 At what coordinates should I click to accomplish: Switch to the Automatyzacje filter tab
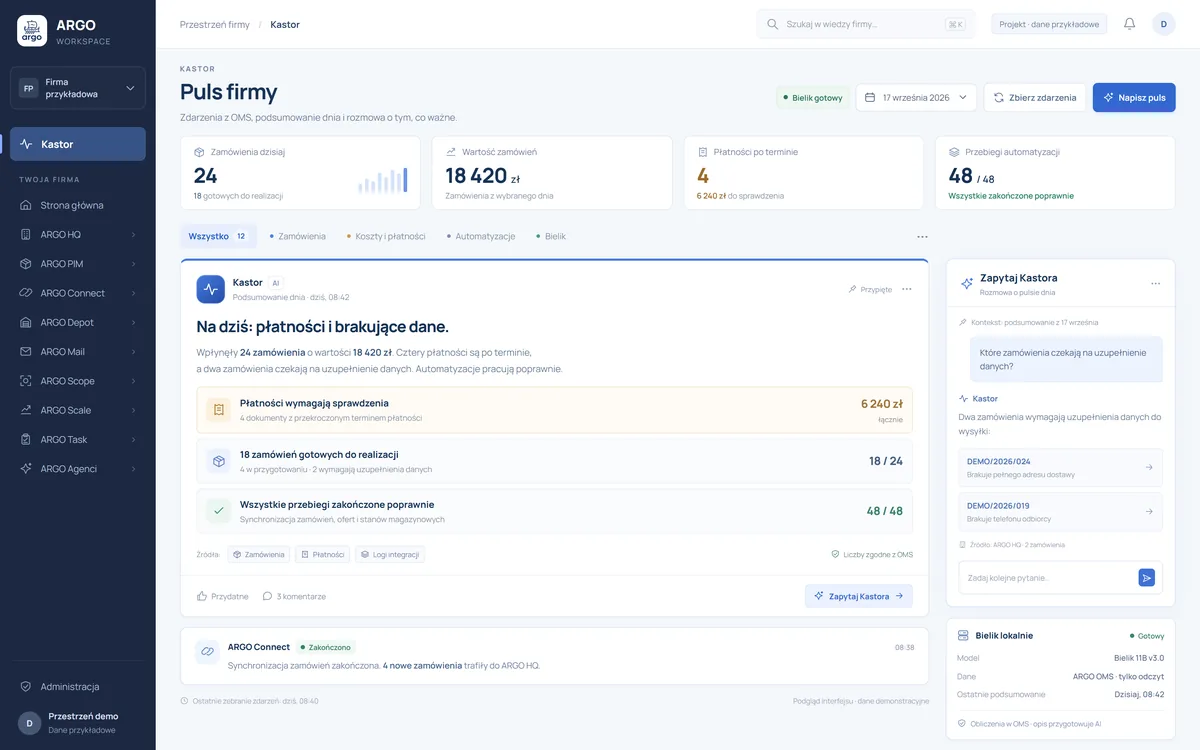point(480,236)
